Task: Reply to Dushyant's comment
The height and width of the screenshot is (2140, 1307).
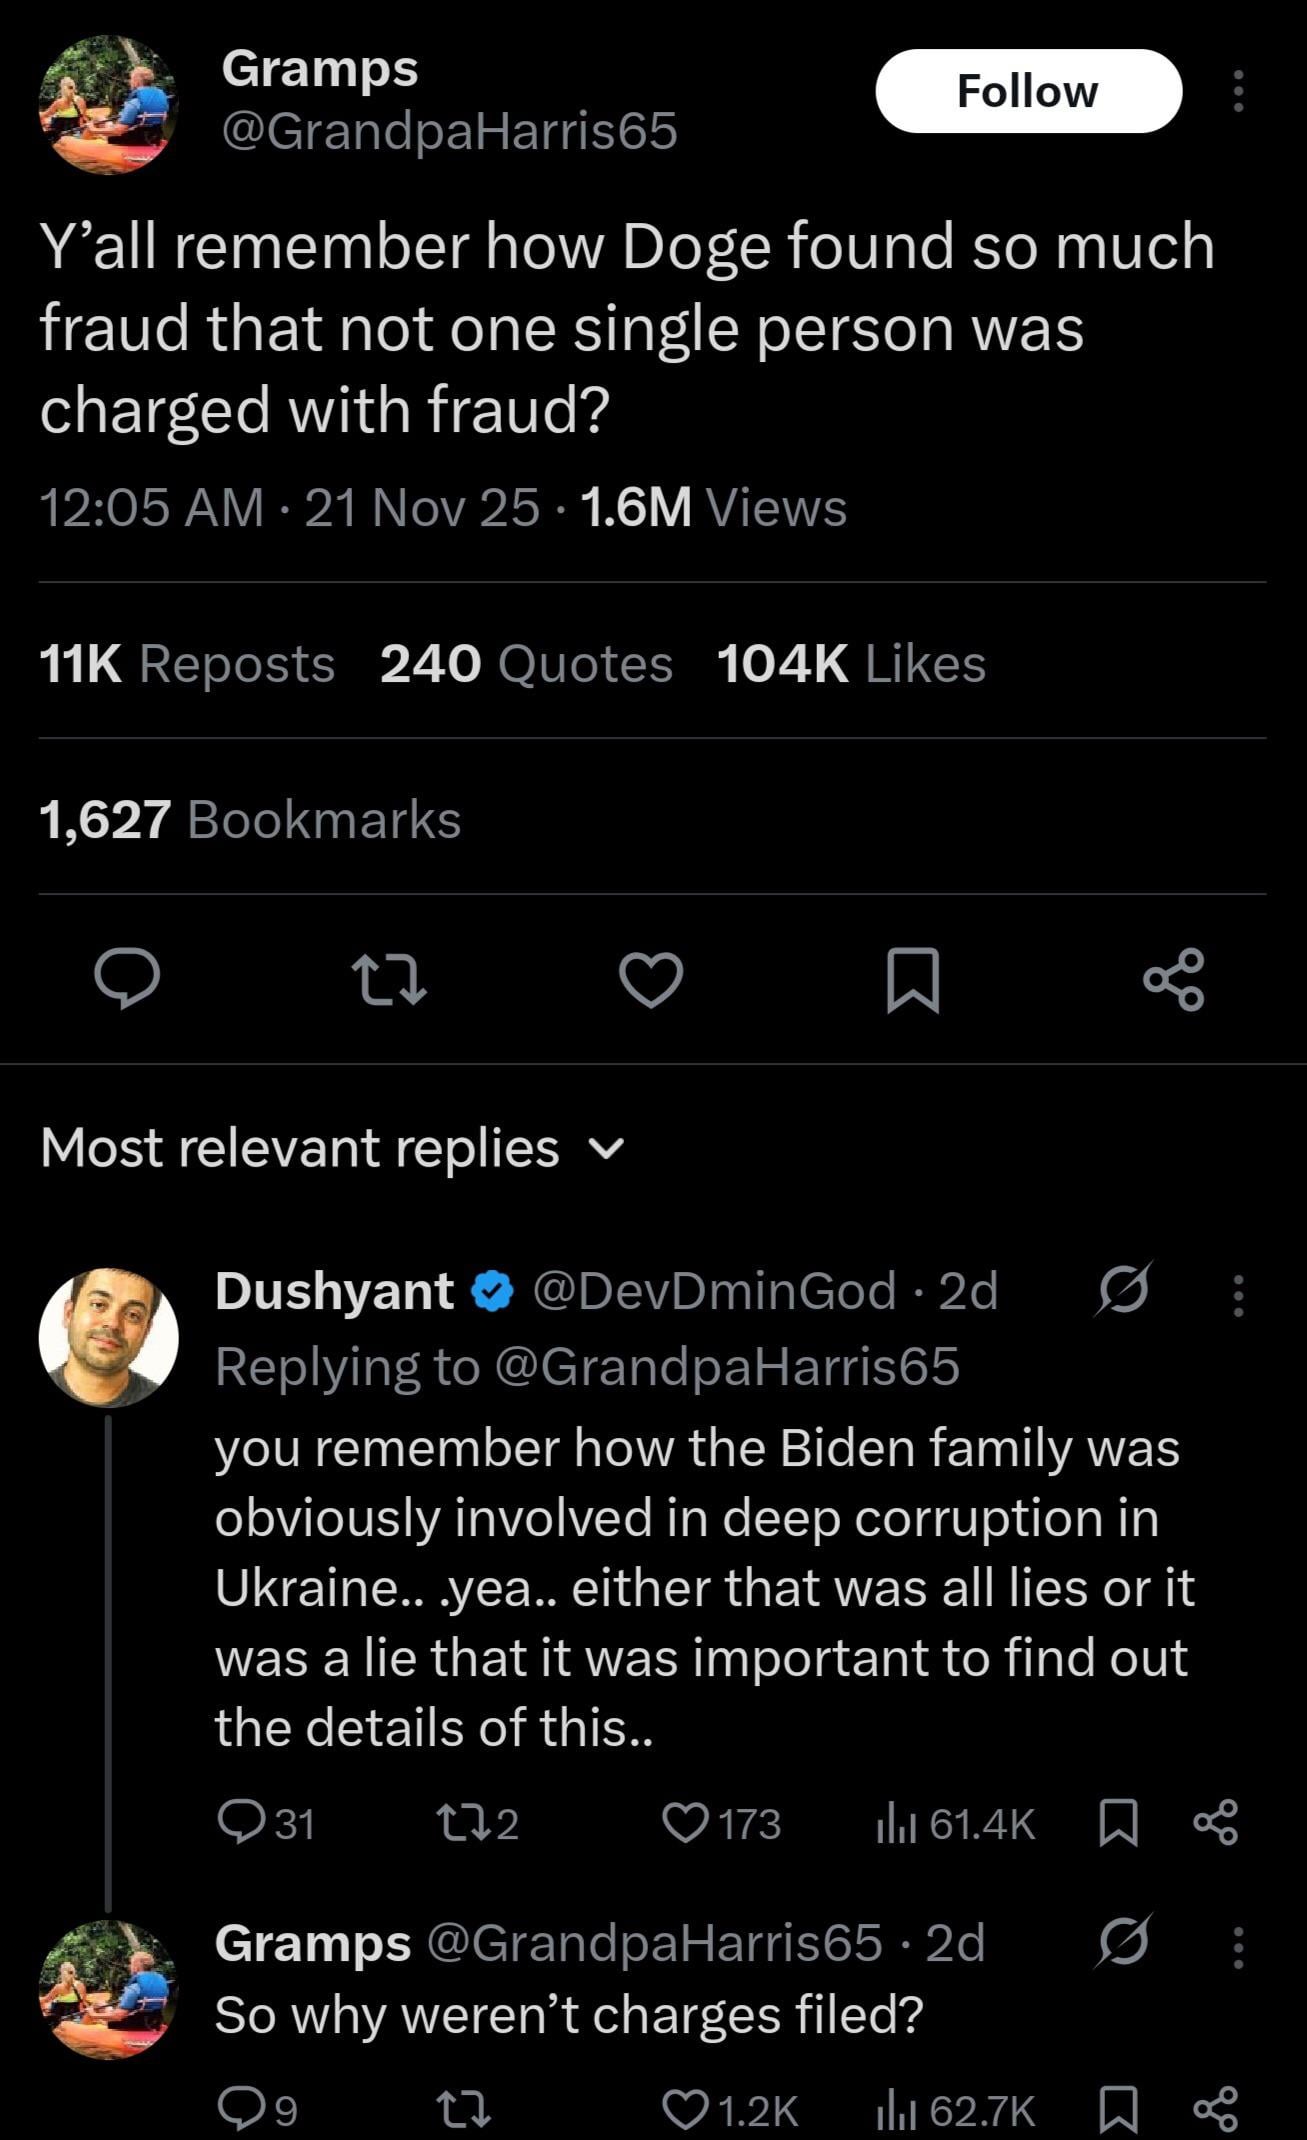Action: (240, 1823)
